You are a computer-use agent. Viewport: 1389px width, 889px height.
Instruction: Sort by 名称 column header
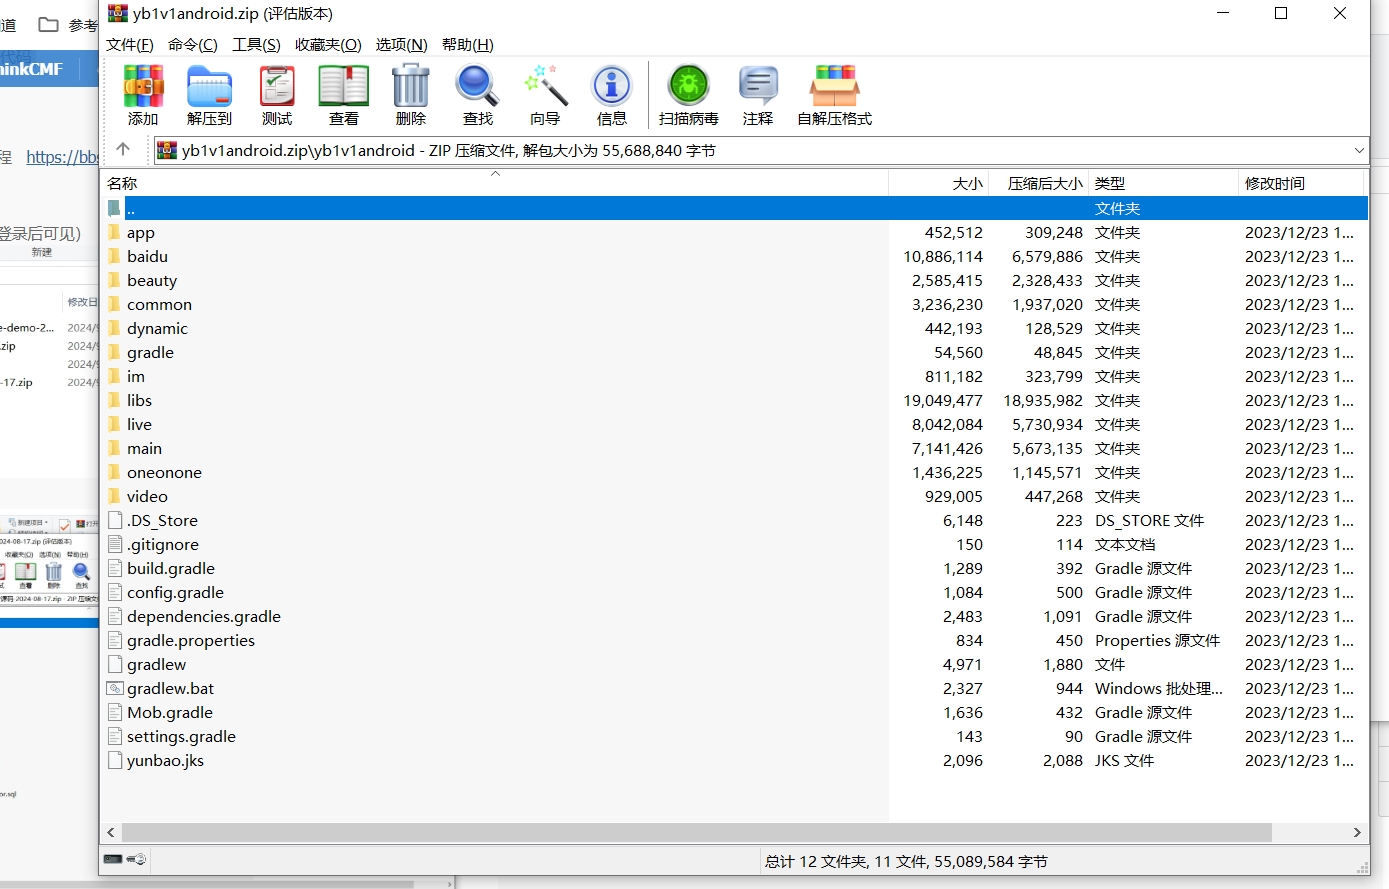(494, 183)
